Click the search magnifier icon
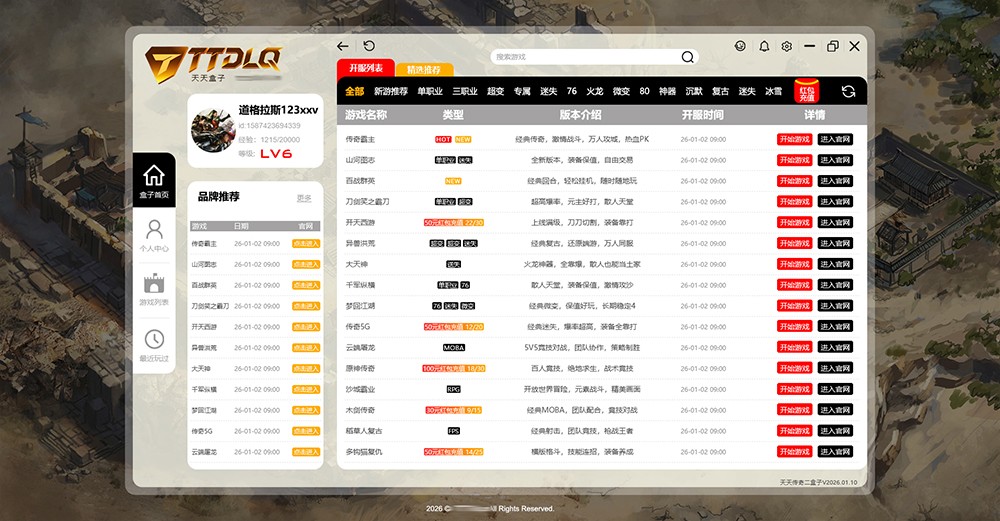 pos(687,57)
